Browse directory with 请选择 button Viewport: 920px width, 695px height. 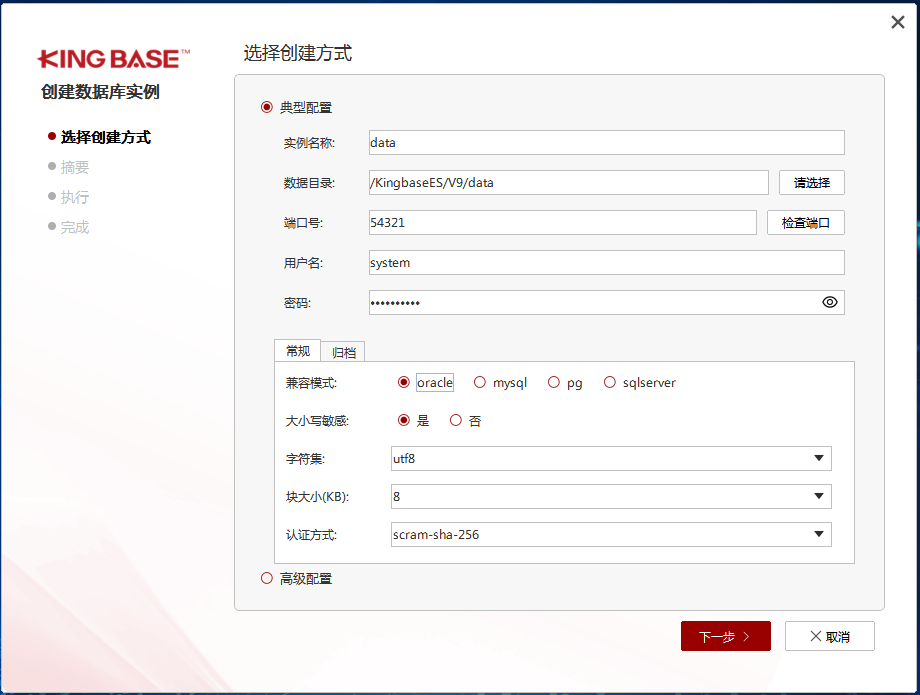(x=811, y=182)
